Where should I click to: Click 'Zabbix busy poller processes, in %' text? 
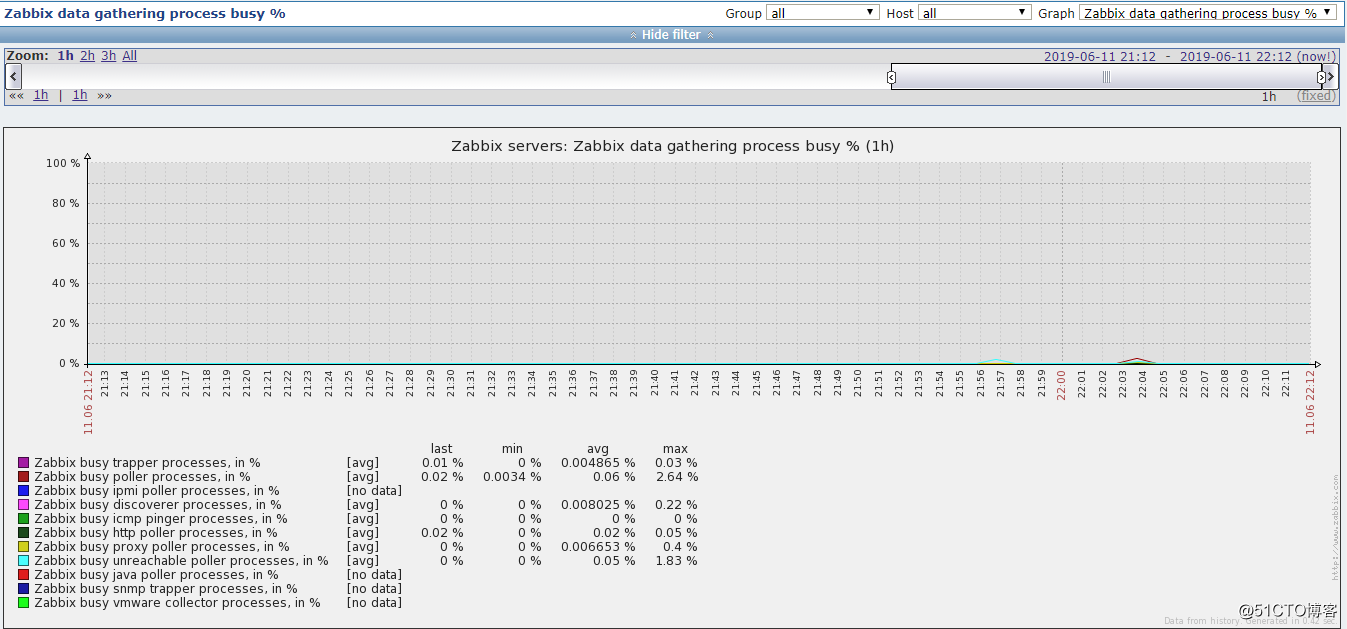coord(142,477)
